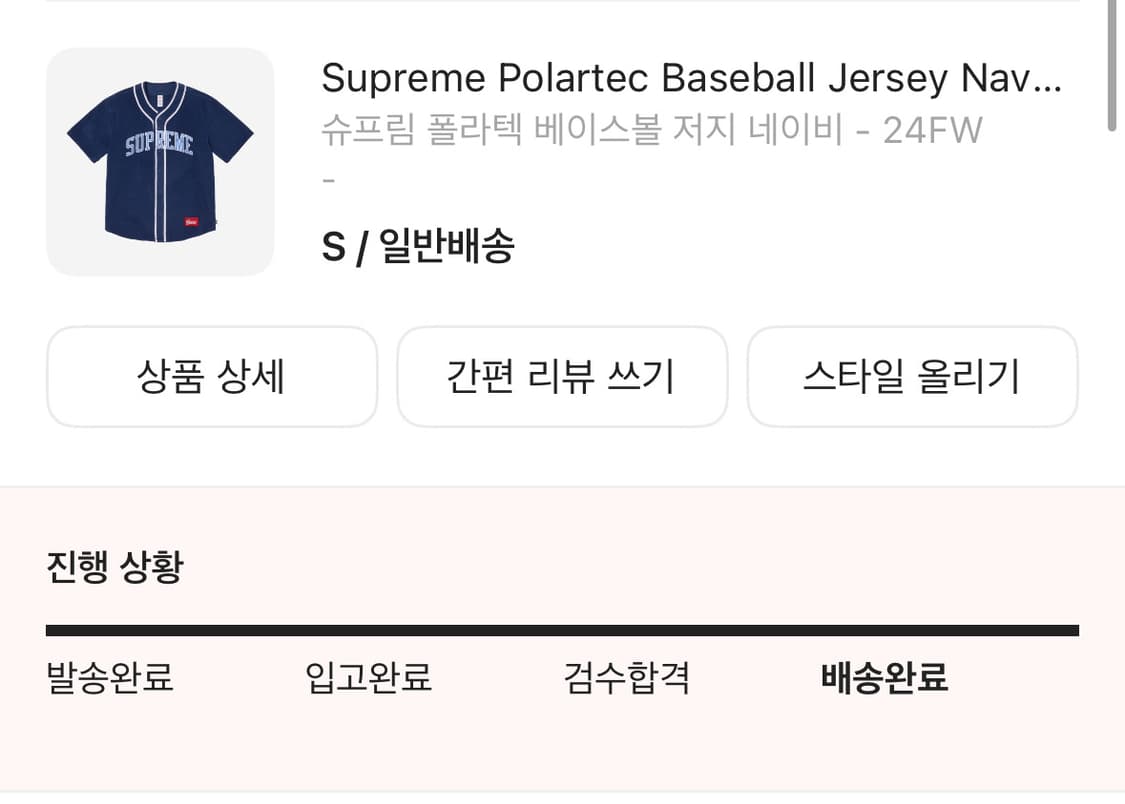This screenshot has width=1125, height=804.
Task: Select the 입고완료 arrival stage label
Action: coord(369,678)
